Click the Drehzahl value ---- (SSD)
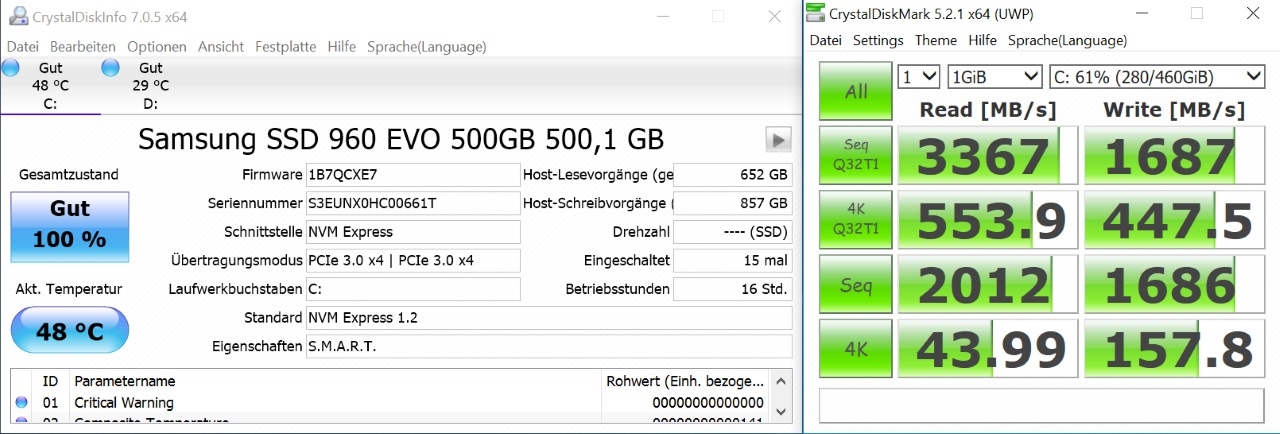This screenshot has height=434, width=1280. tap(732, 232)
